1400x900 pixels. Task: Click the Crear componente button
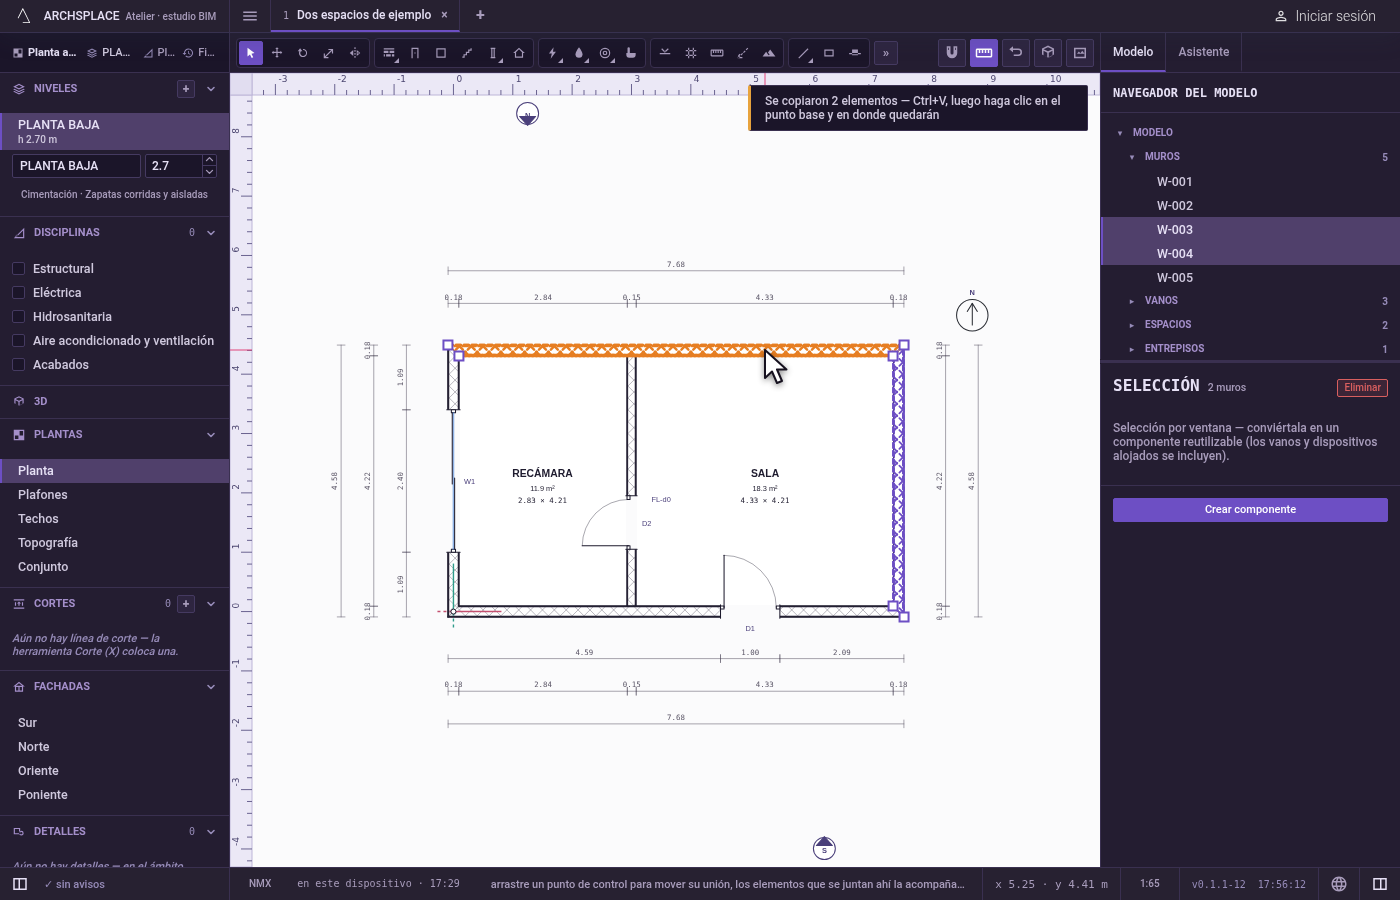tap(1250, 510)
